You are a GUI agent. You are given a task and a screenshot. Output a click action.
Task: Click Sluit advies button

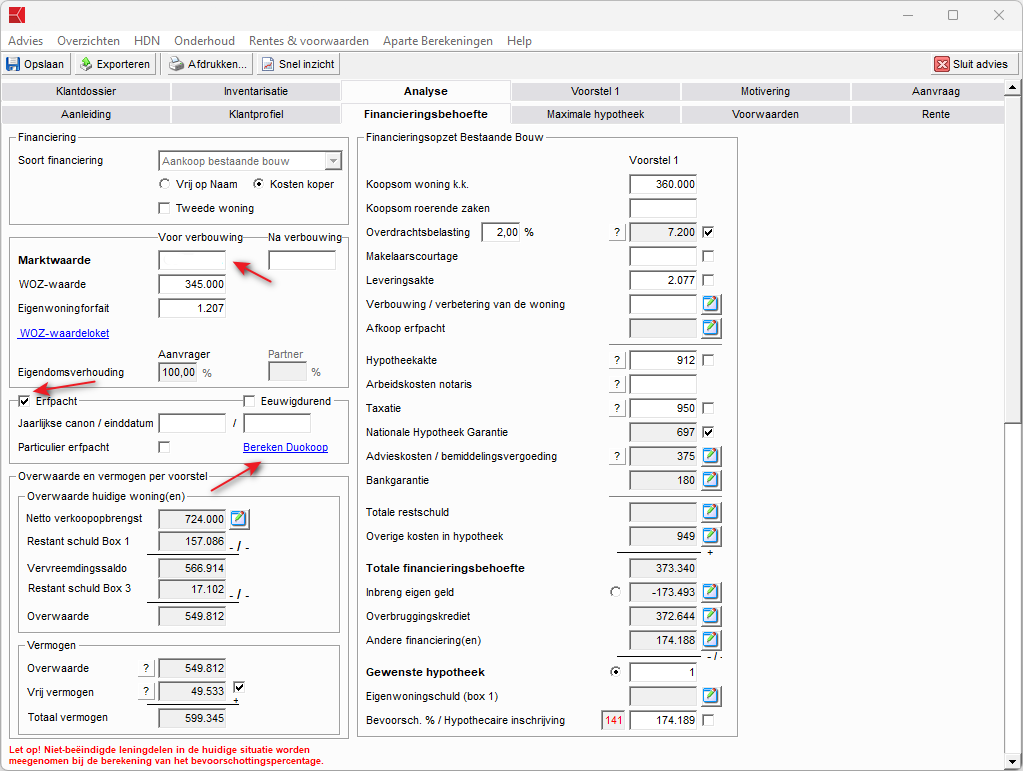[x=973, y=64]
